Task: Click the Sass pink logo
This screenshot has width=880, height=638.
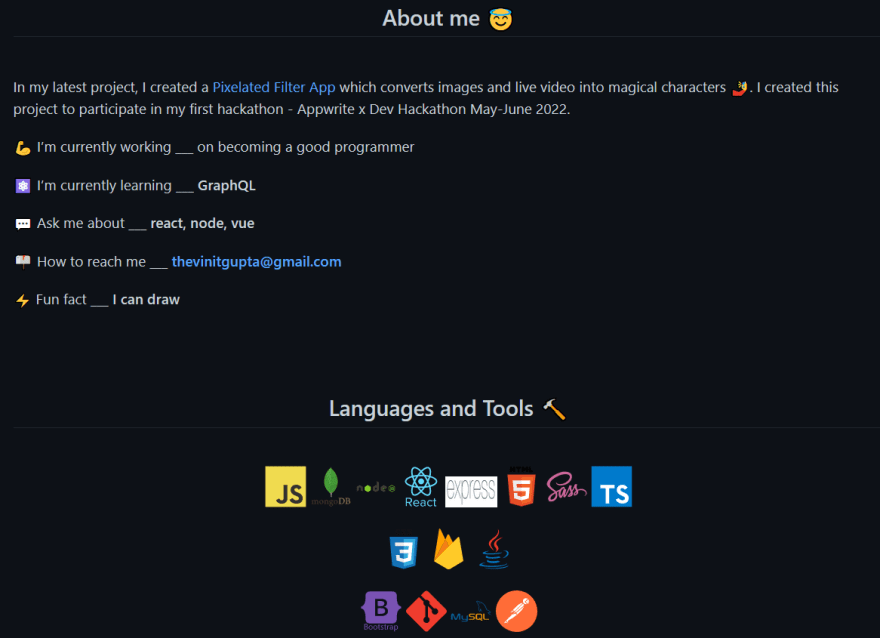Action: tap(566, 486)
